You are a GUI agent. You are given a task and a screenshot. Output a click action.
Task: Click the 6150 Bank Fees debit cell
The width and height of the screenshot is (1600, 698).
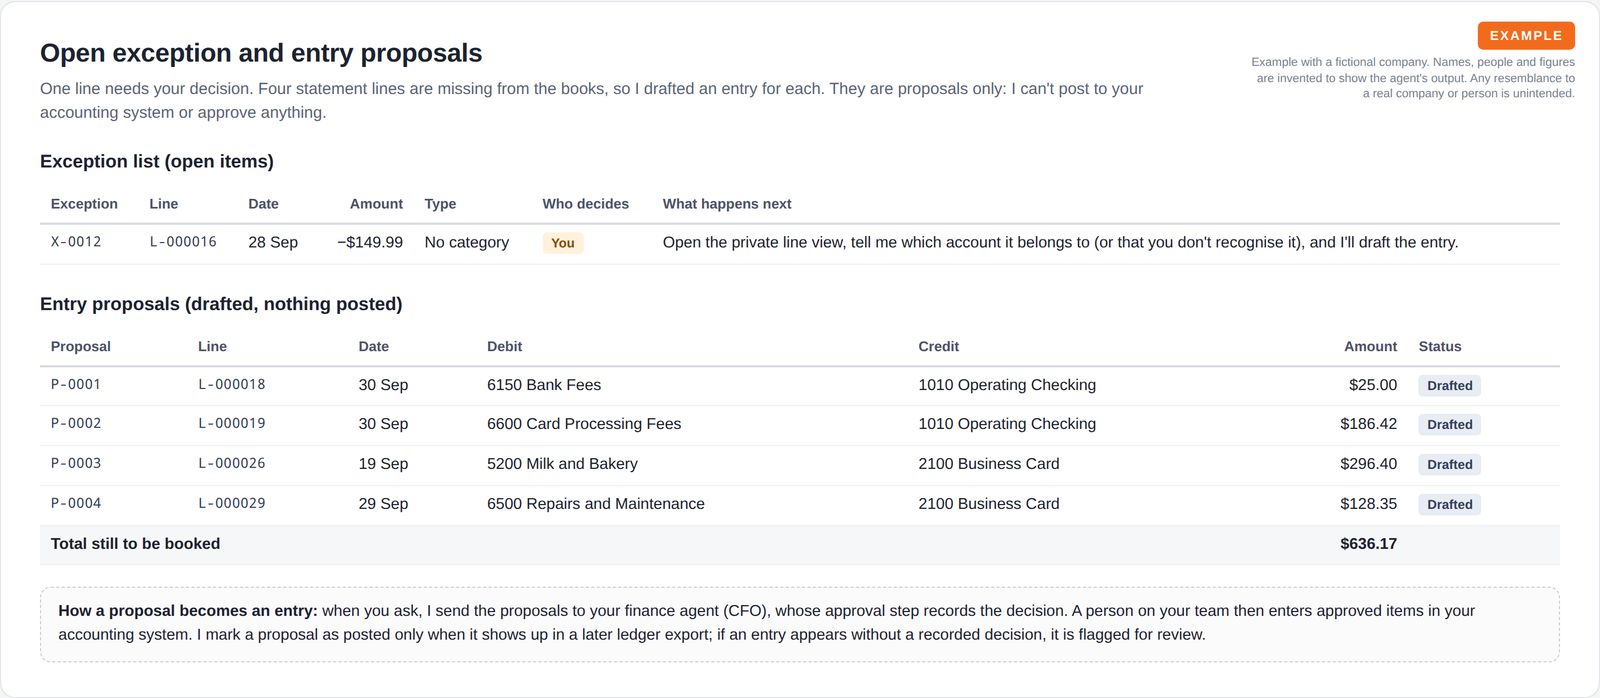coord(544,385)
